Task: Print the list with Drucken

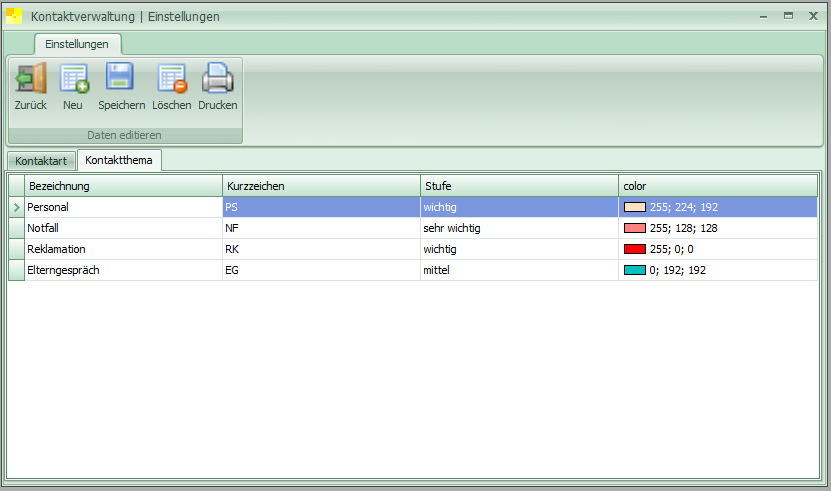Action: pyautogui.click(x=217, y=79)
